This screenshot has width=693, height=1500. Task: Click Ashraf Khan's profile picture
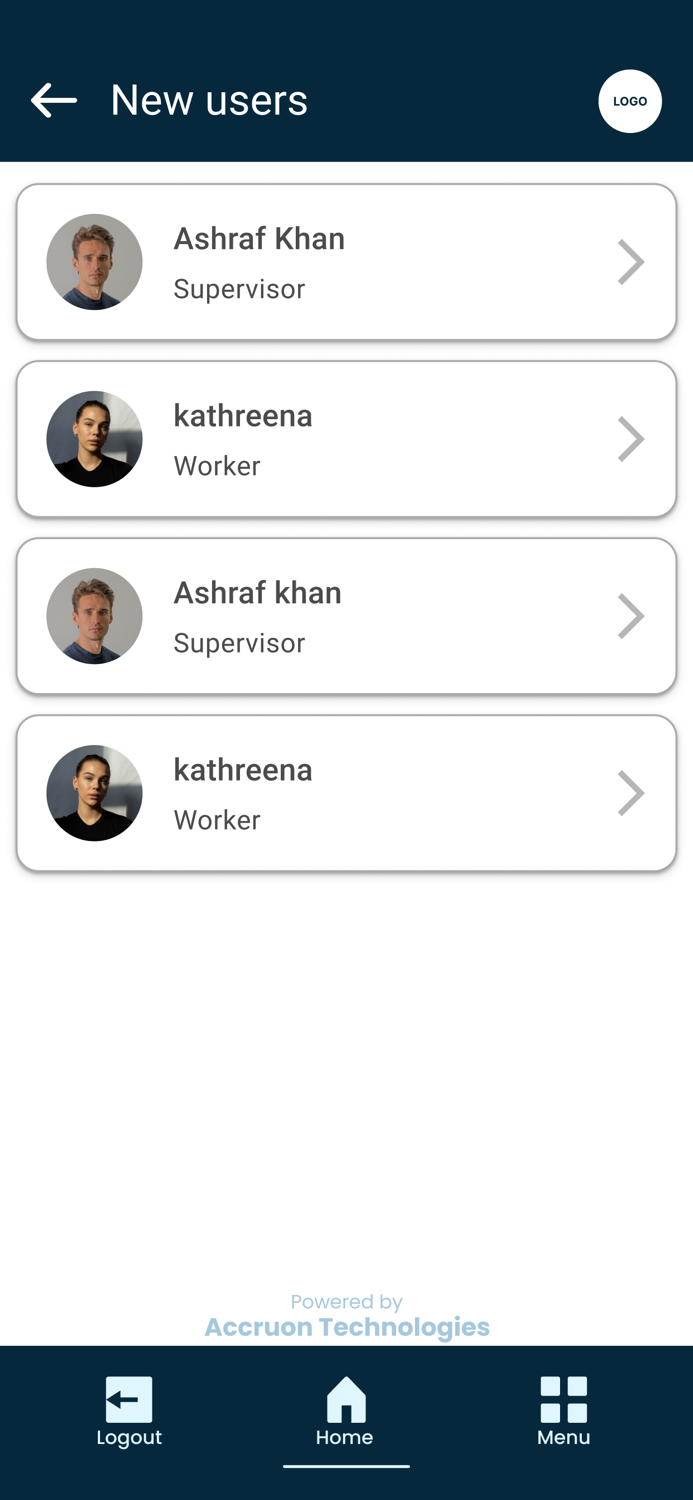pos(94,261)
